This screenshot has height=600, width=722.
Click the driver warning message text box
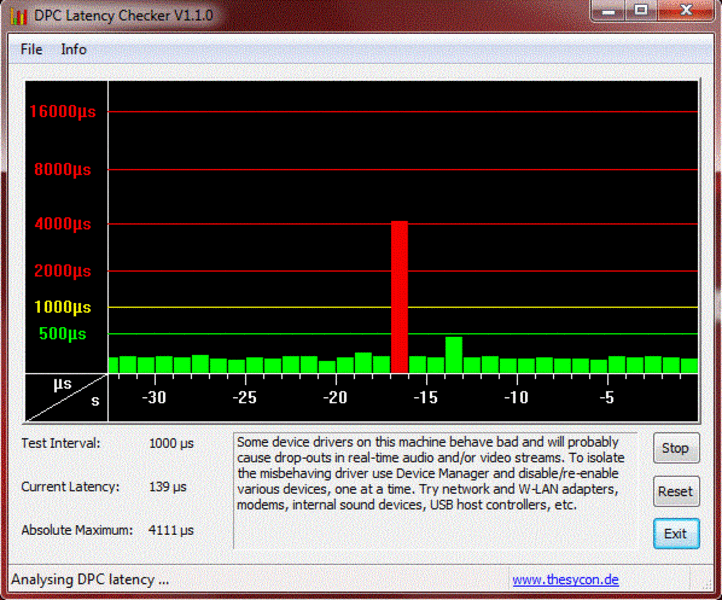pyautogui.click(x=435, y=491)
